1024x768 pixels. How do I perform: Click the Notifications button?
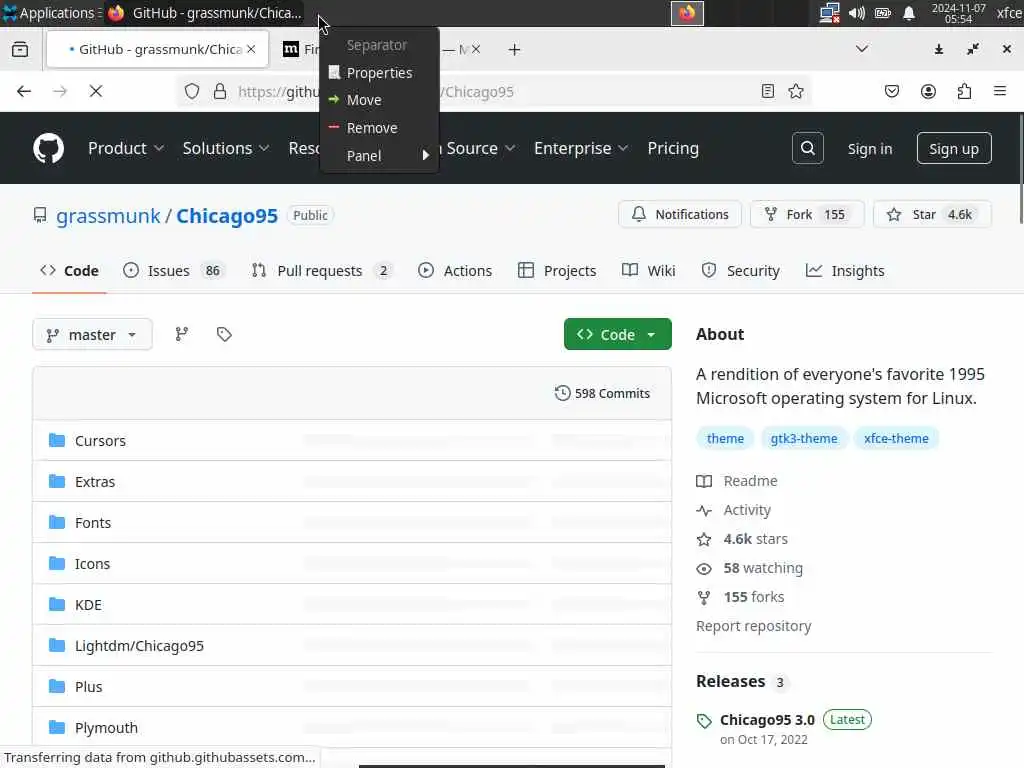(x=680, y=214)
